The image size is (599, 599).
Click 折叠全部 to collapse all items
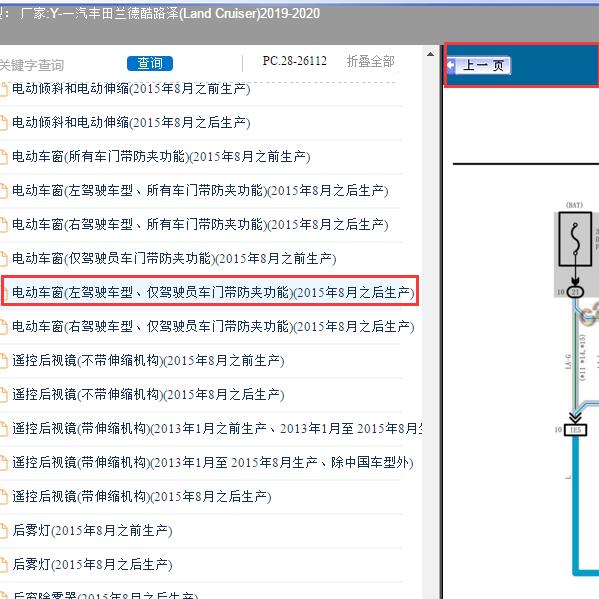tap(370, 62)
